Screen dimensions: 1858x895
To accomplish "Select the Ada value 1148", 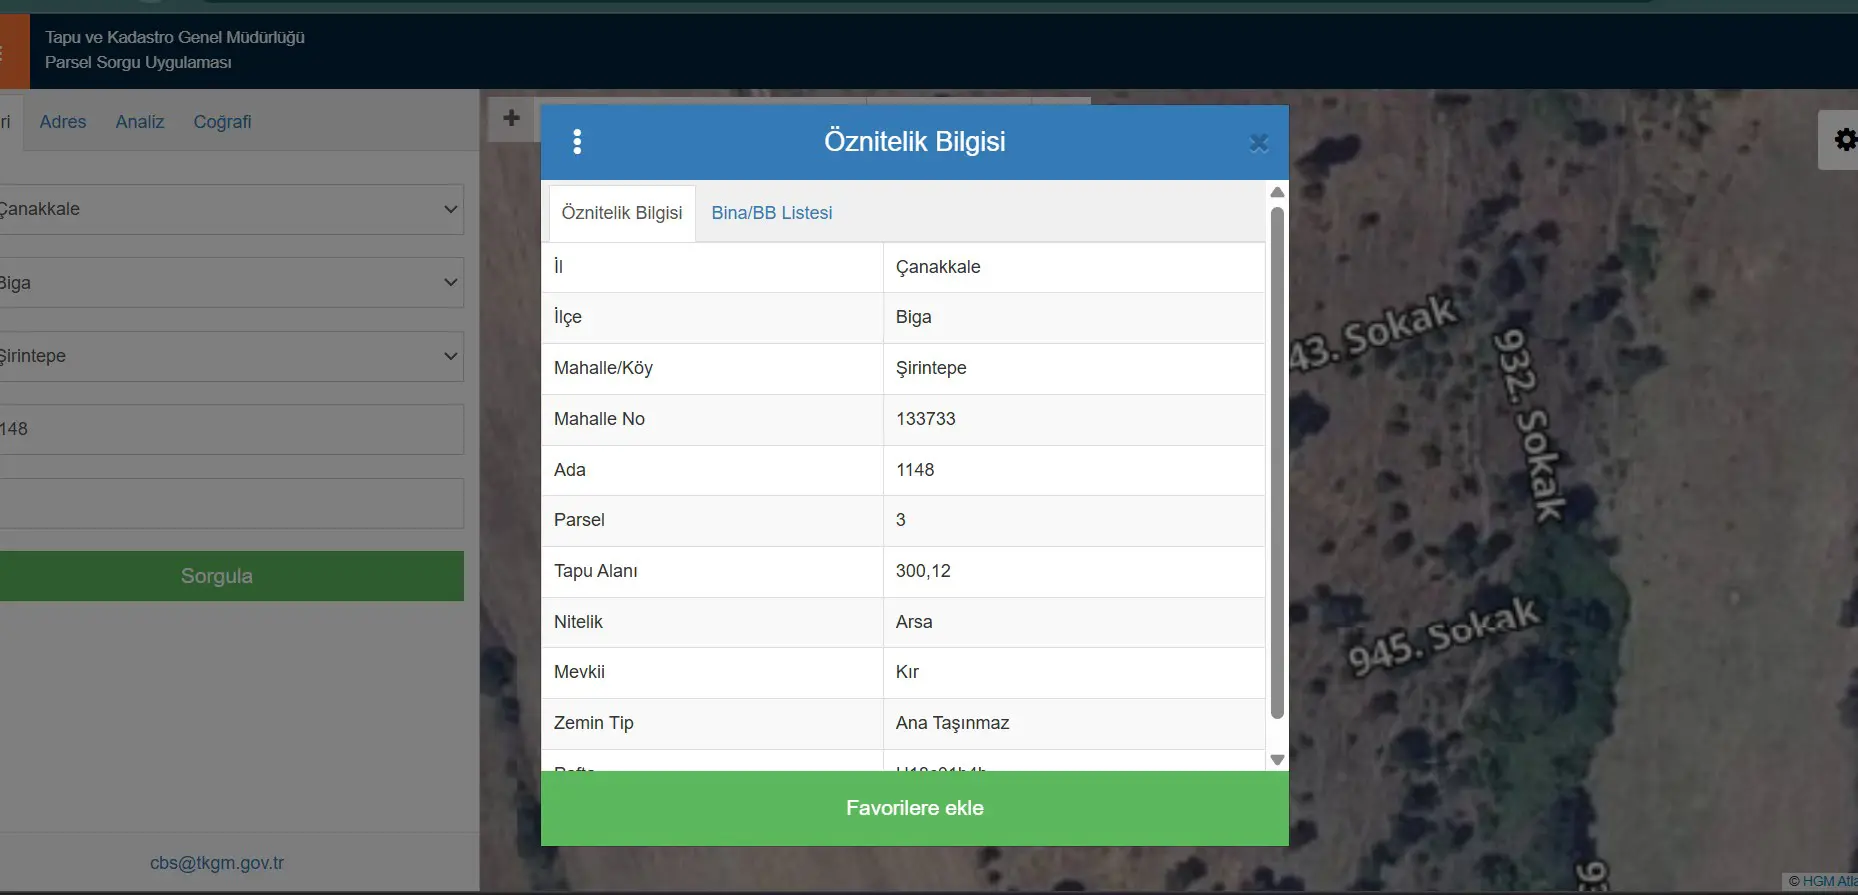I will (915, 470).
